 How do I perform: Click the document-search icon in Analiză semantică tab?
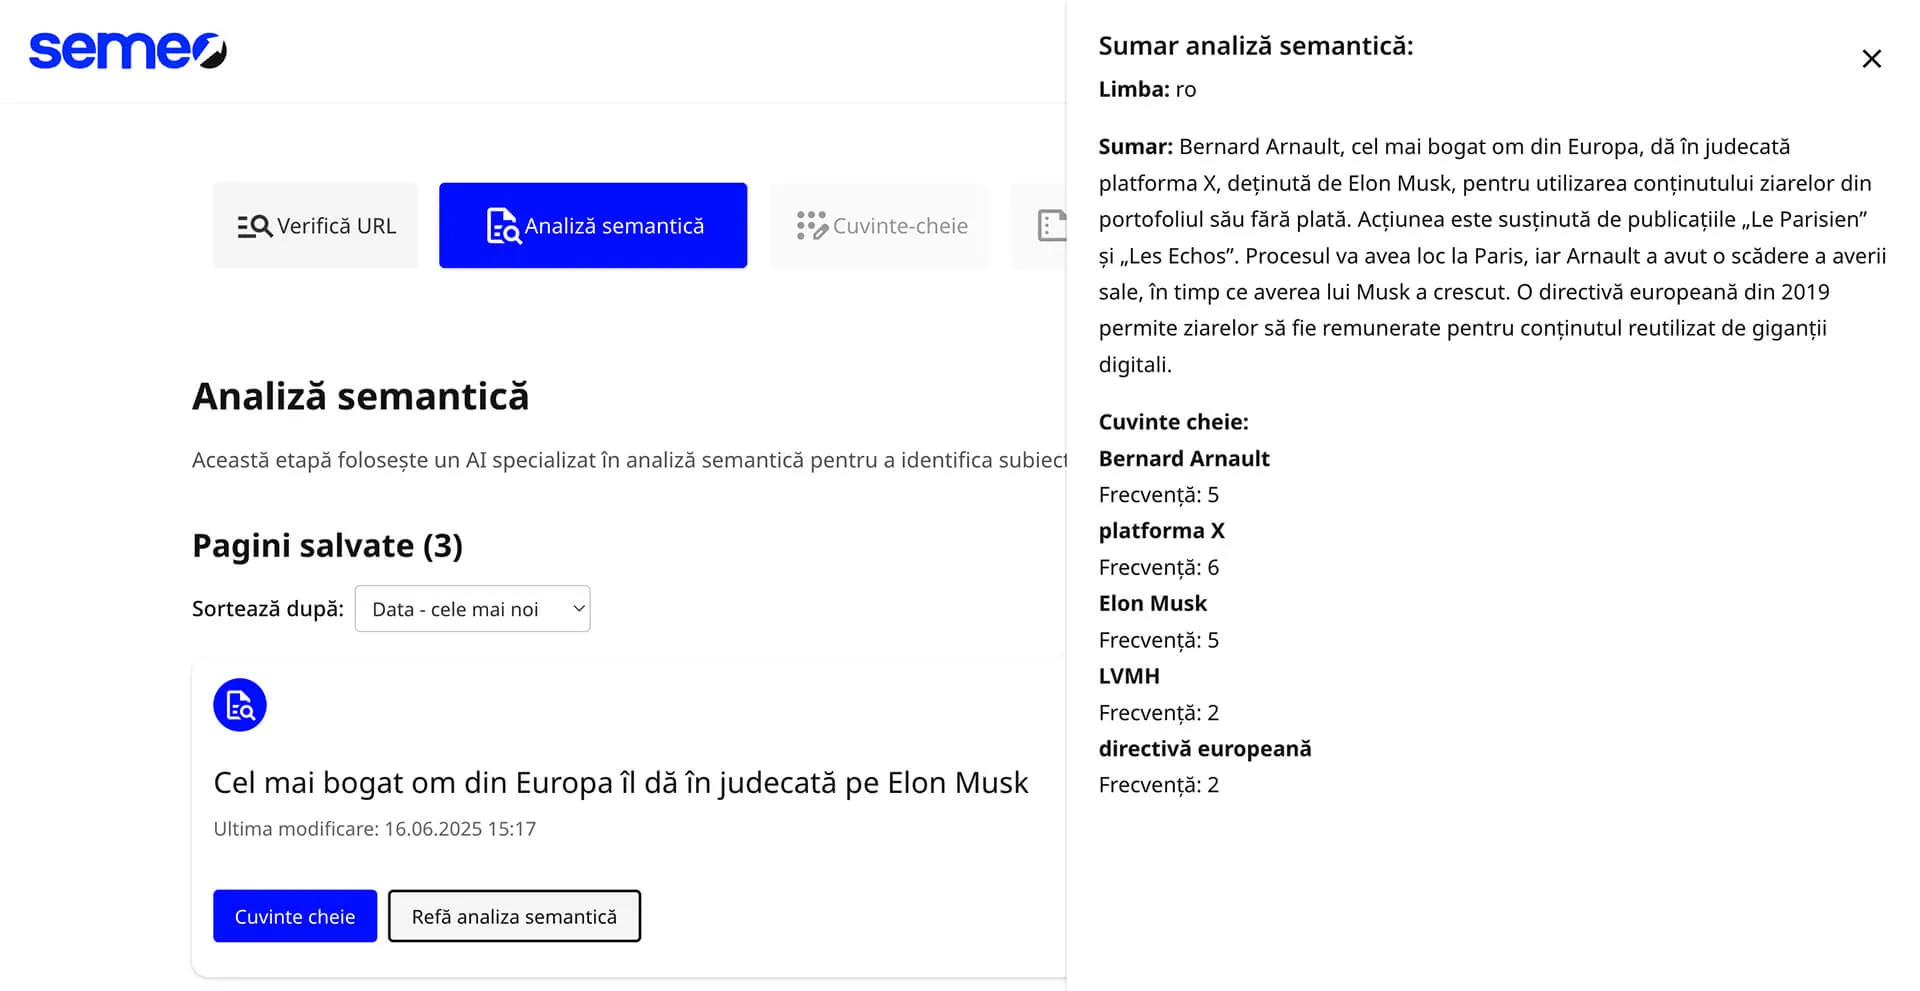503,226
